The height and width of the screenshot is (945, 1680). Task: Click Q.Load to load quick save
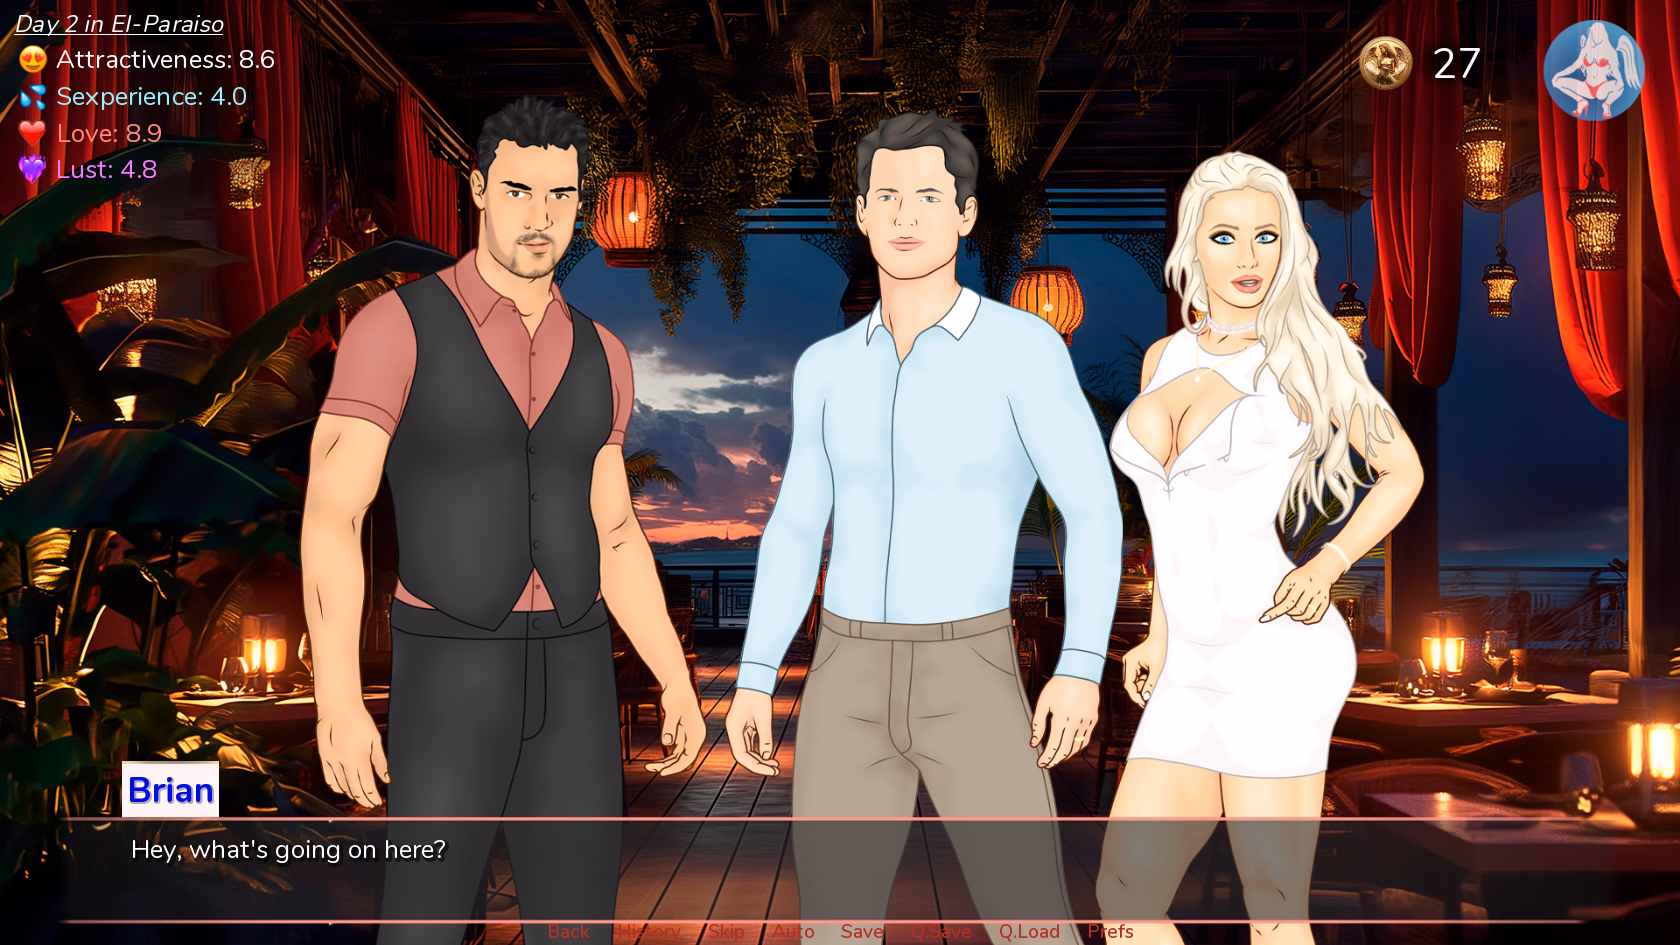coord(1029,931)
